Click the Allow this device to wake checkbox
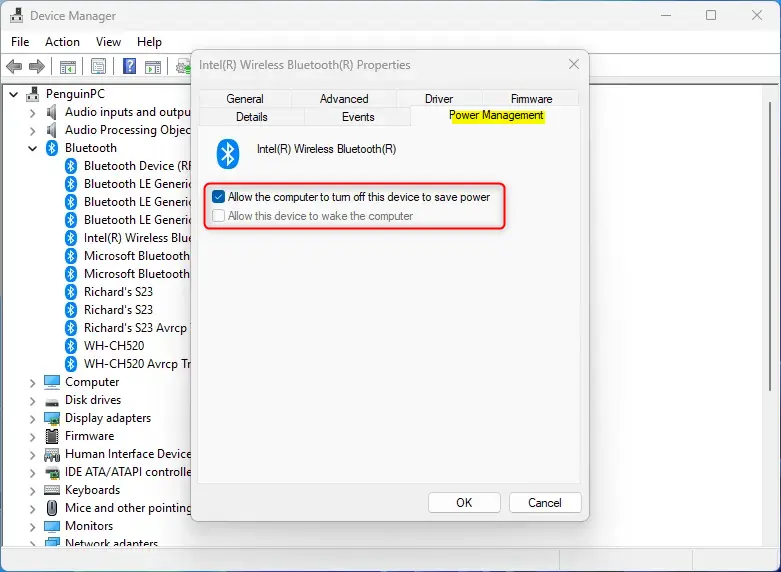781x572 pixels. (219, 216)
